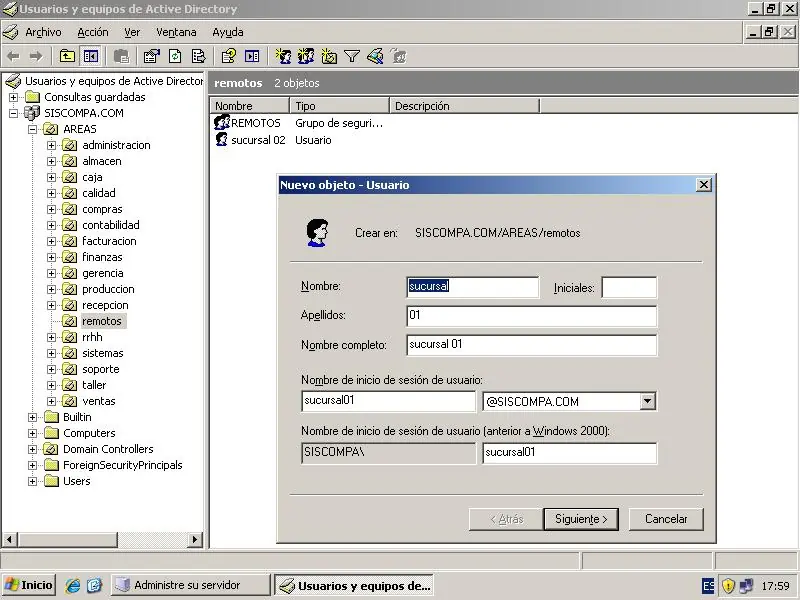Select ForeignSecurityPrincipals in the tree
Image resolution: width=800 pixels, height=600 pixels.
[x=122, y=465]
